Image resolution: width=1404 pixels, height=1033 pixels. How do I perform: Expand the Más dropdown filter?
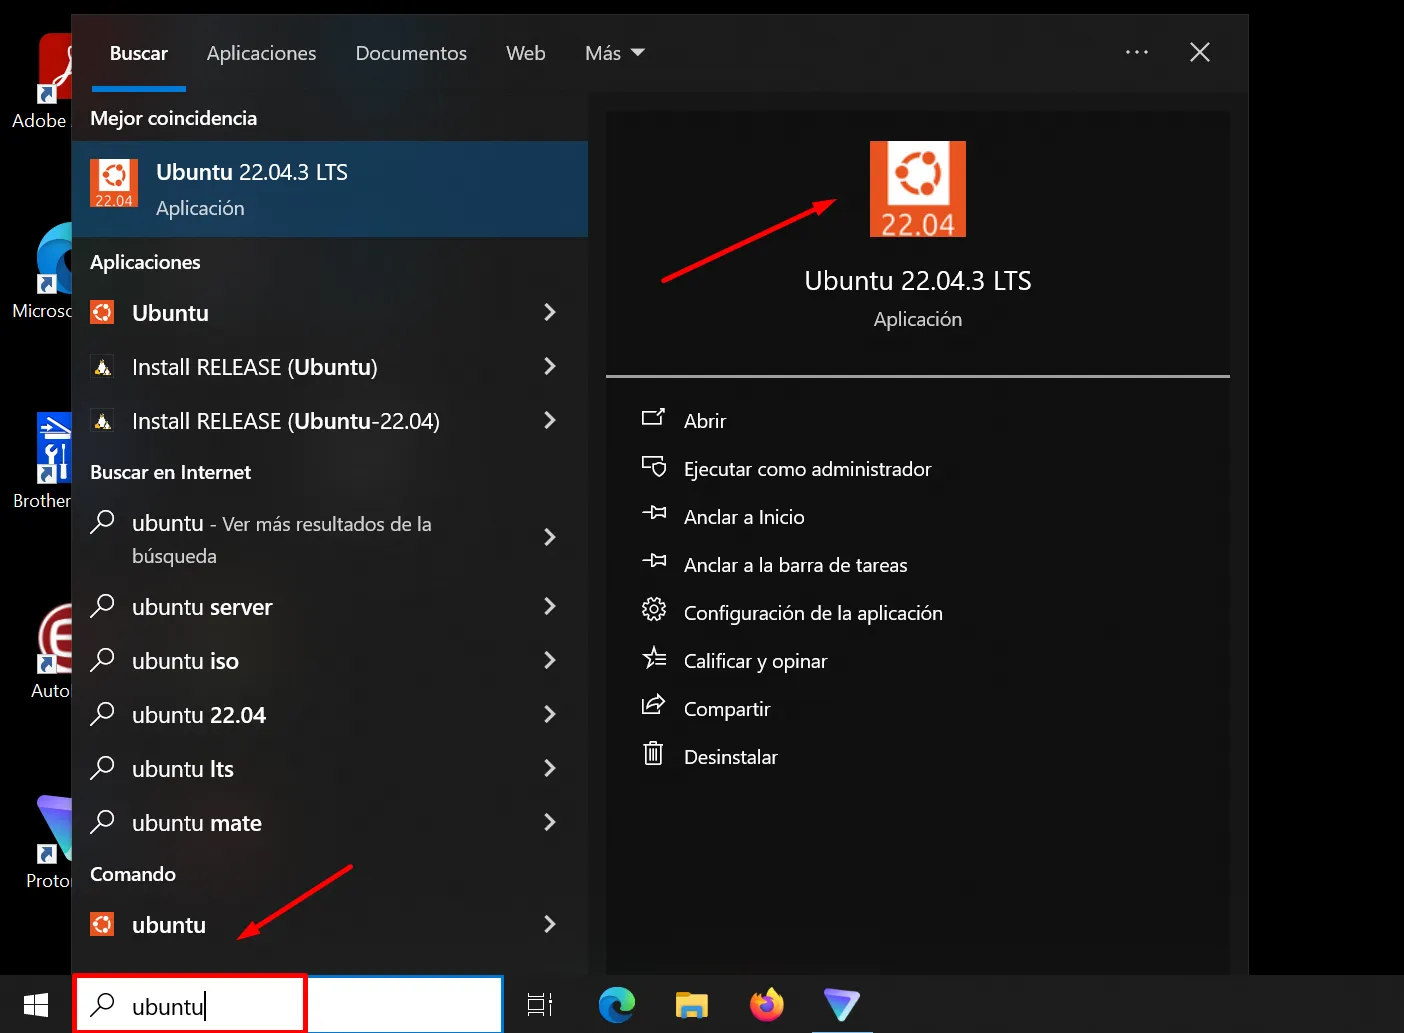click(614, 53)
